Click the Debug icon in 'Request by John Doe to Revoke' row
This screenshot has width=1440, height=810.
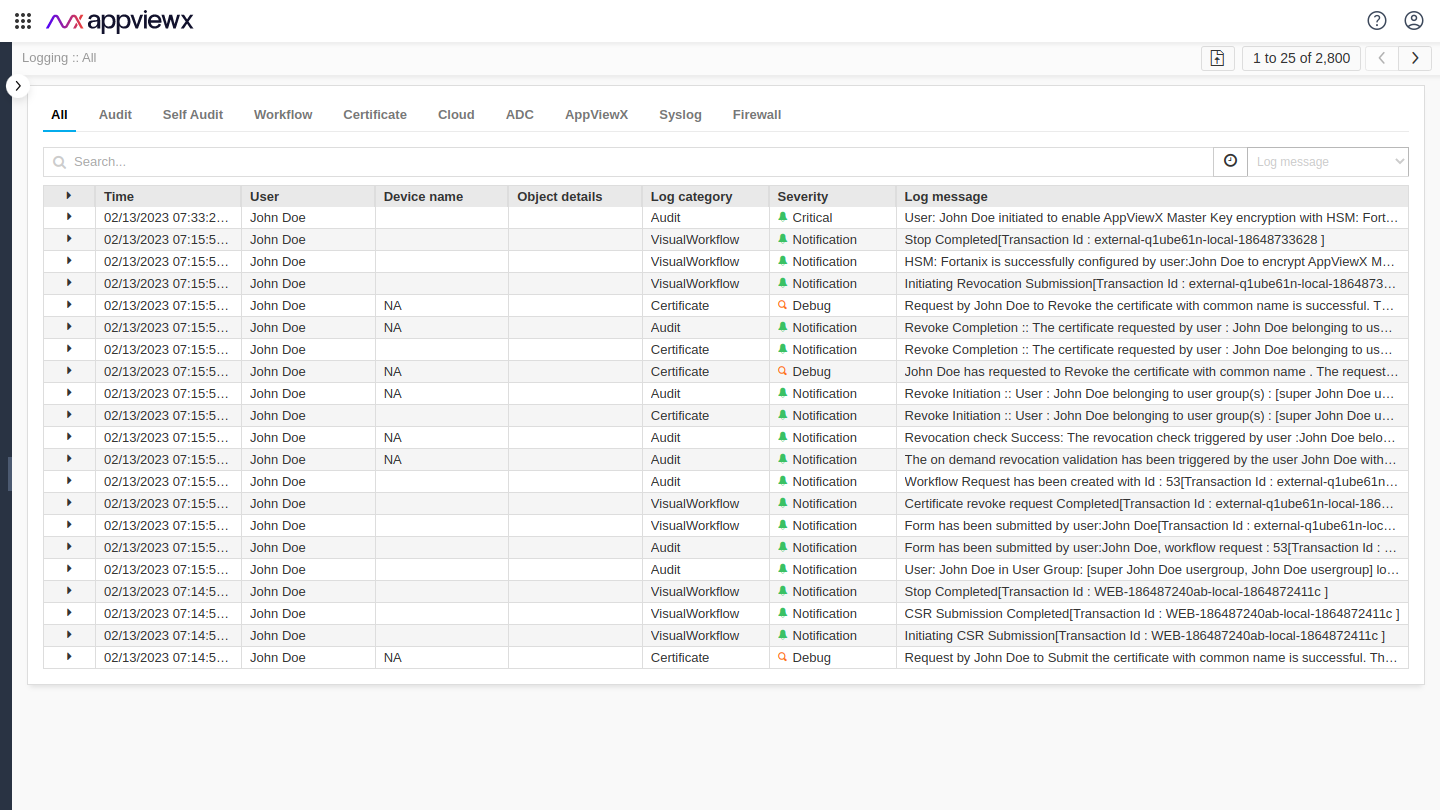pos(783,305)
